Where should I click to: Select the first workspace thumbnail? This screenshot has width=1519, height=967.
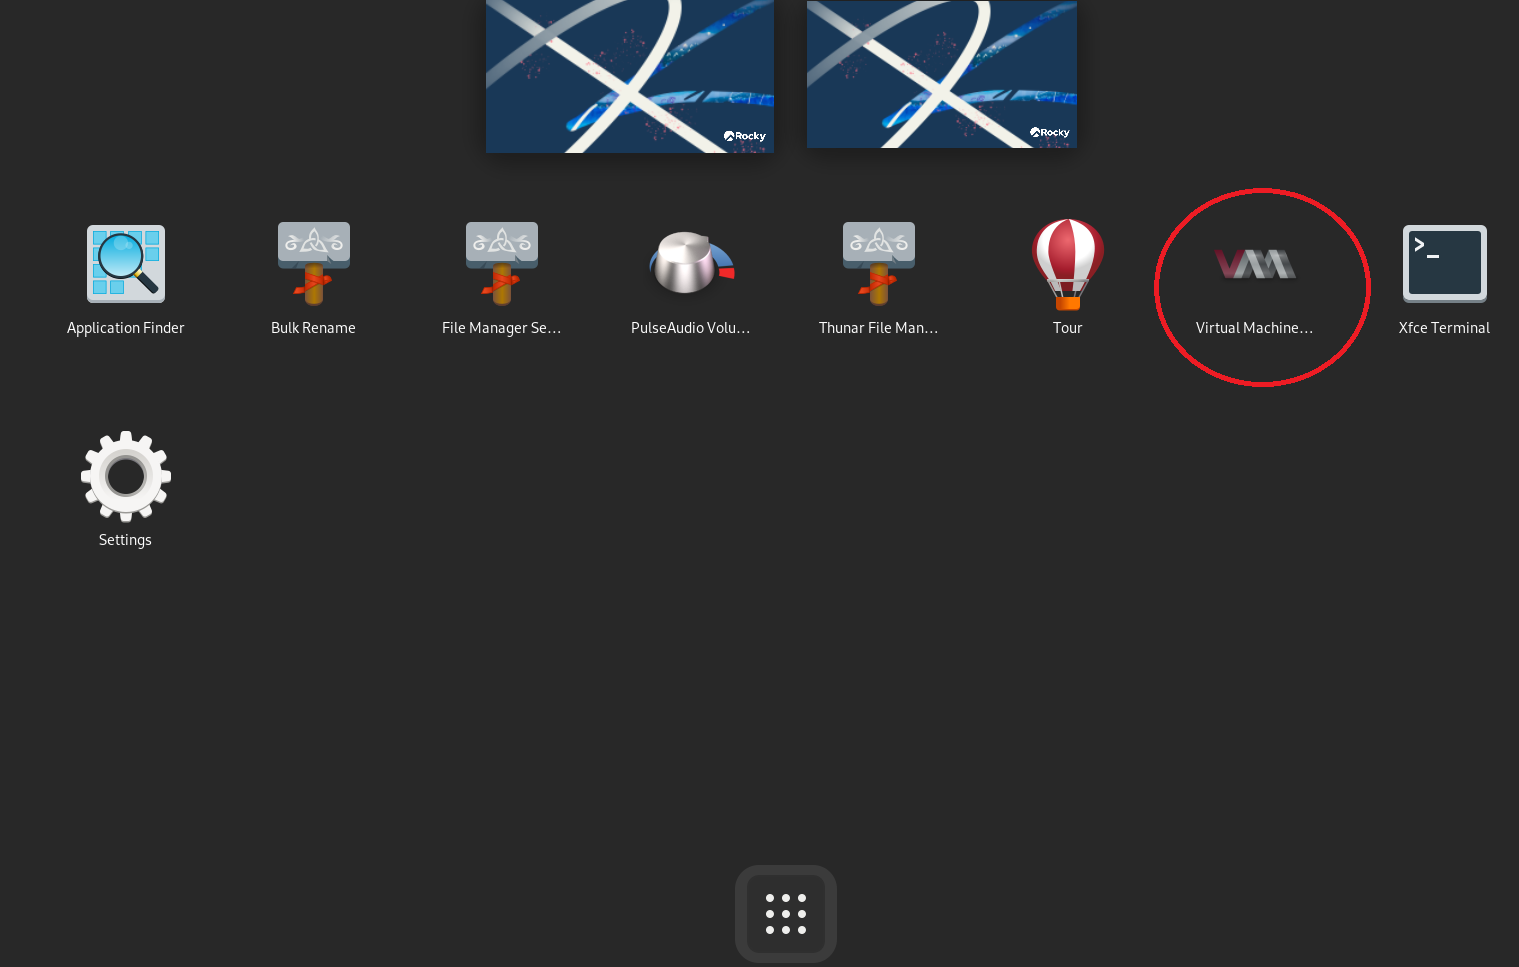coord(630,76)
